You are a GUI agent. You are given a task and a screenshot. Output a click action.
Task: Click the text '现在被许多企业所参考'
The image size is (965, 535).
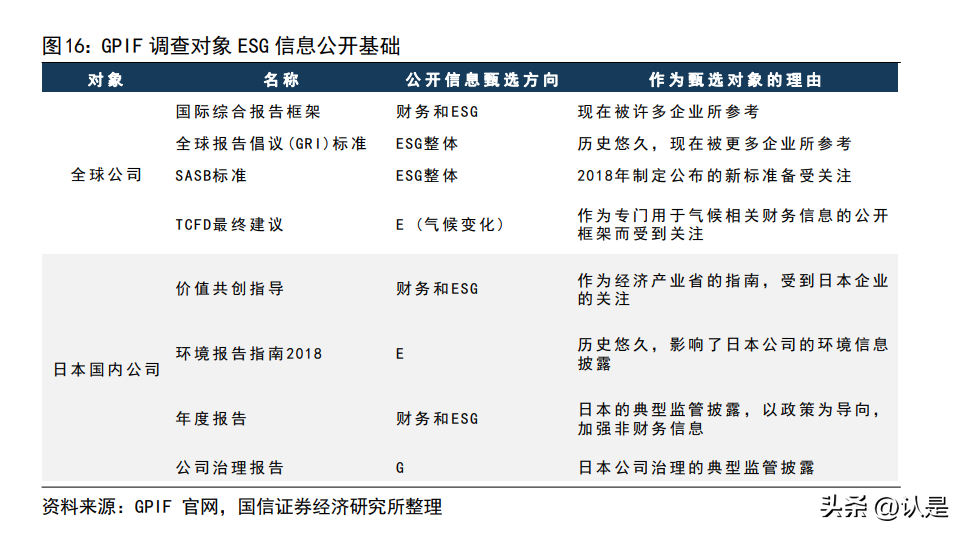coord(668,111)
